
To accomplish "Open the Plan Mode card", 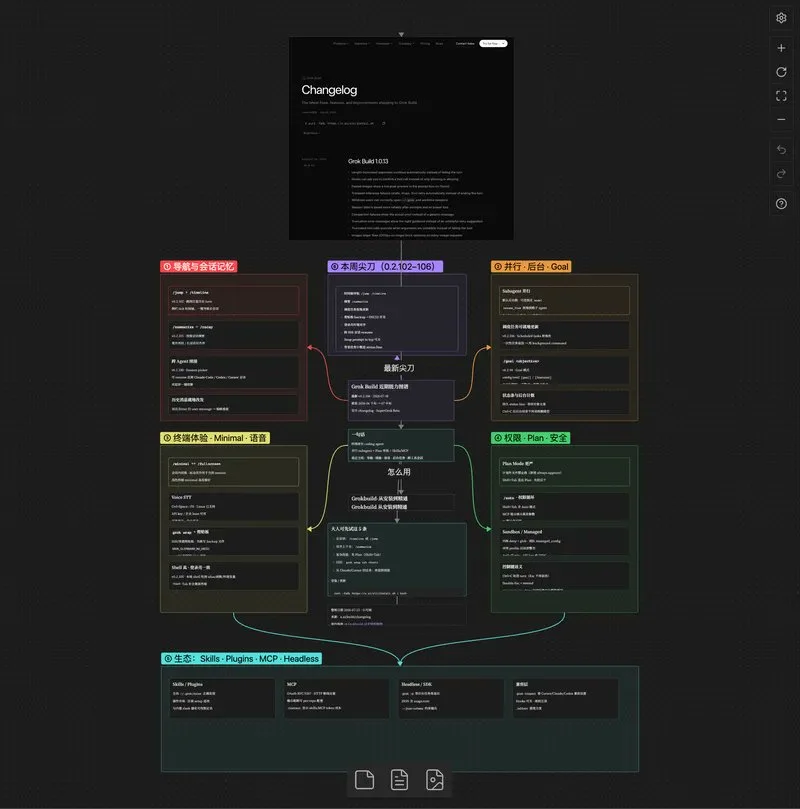I will [x=564, y=472].
